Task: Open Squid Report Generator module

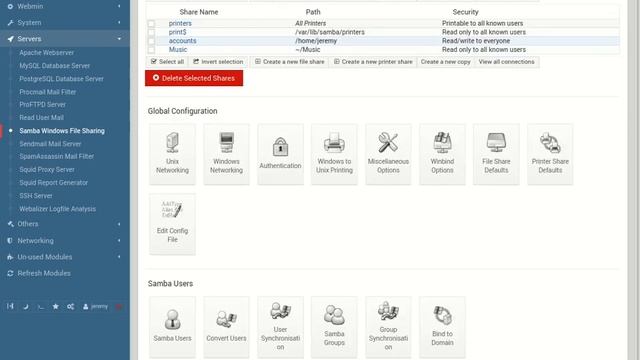Action: pos(53,182)
